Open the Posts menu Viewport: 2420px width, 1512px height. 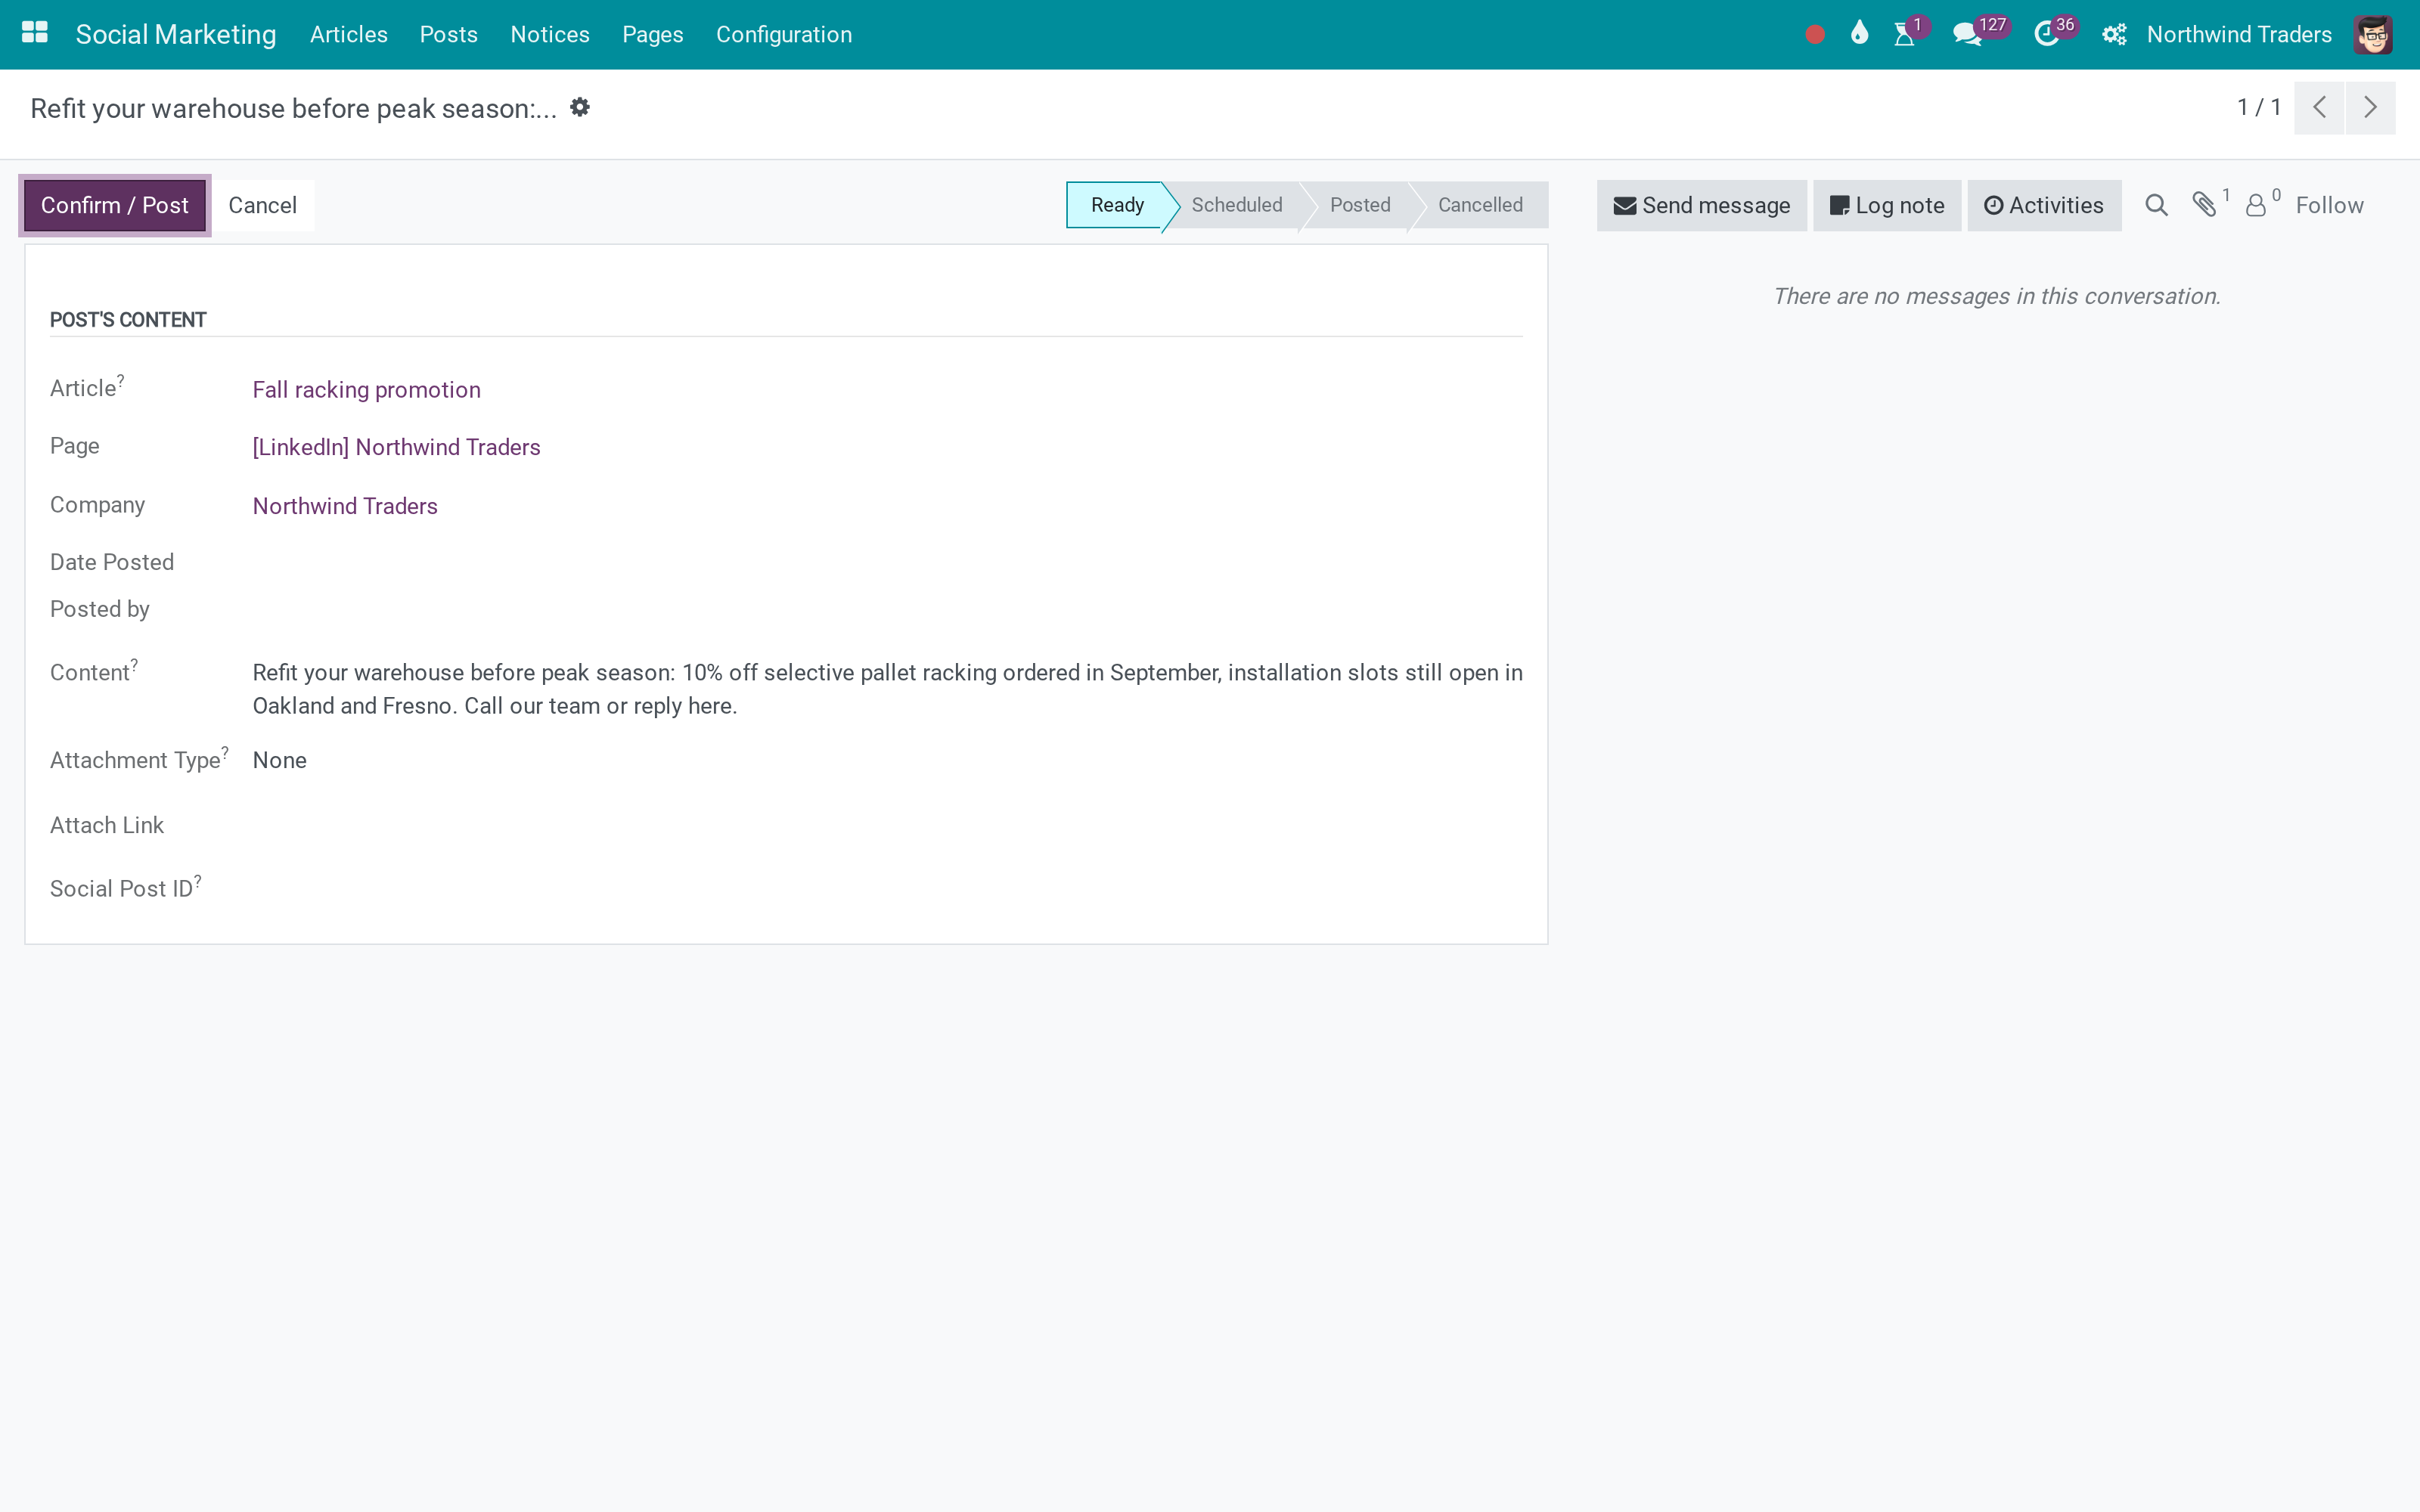tap(448, 35)
